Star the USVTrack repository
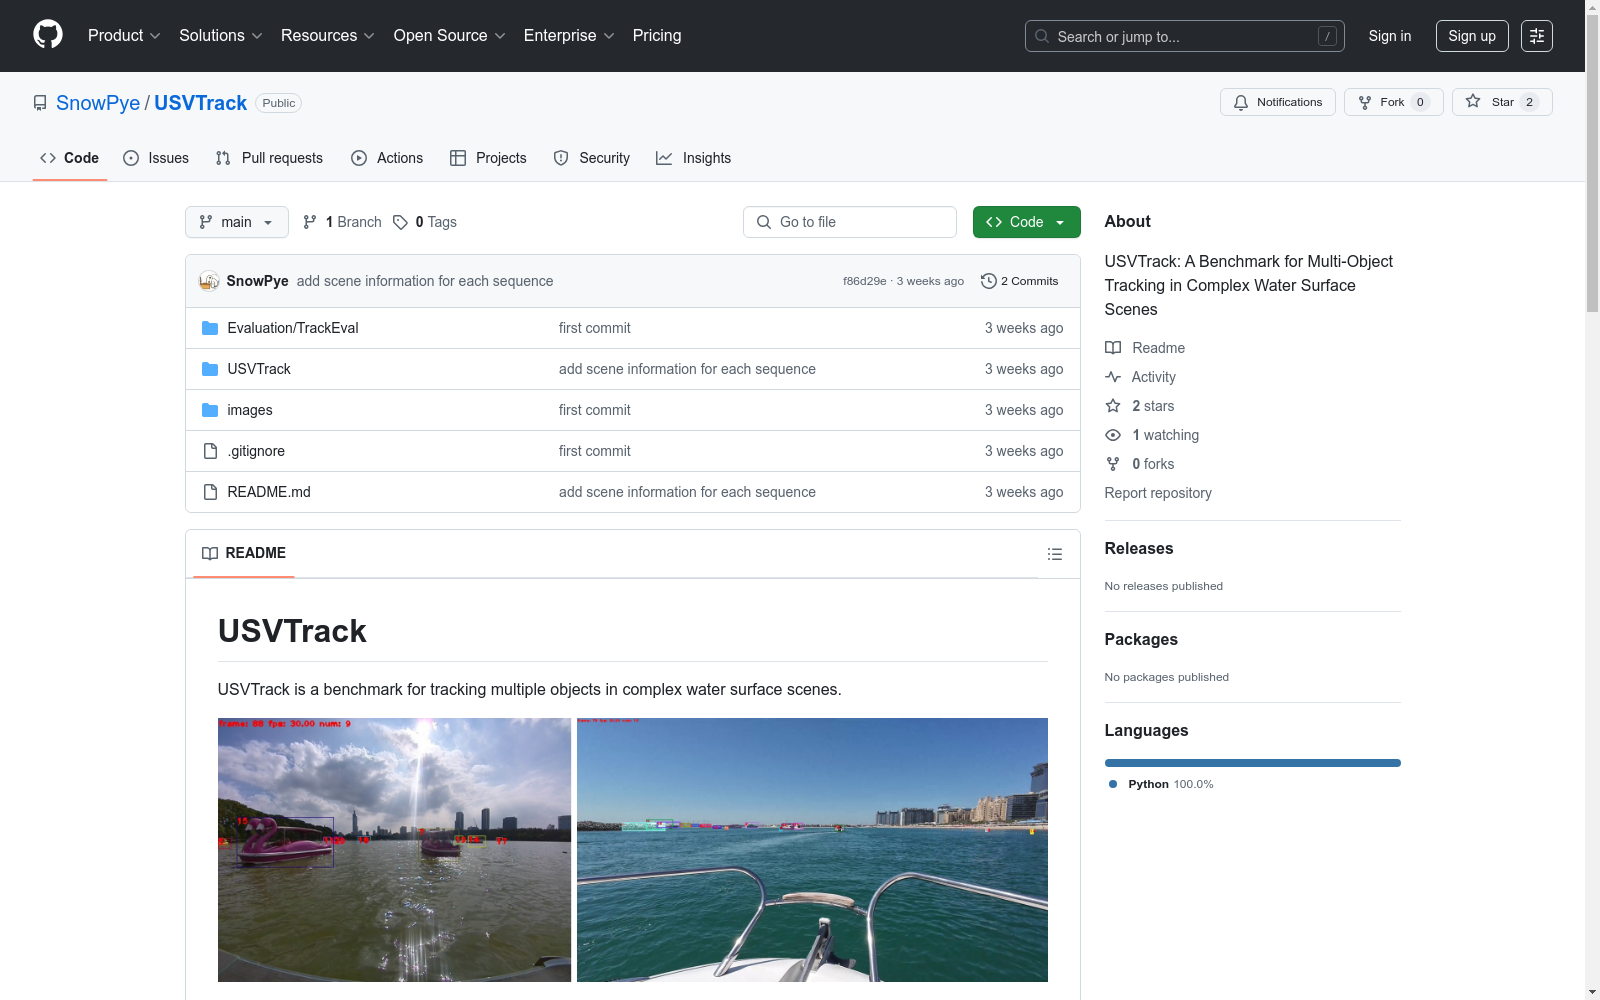 click(1502, 102)
